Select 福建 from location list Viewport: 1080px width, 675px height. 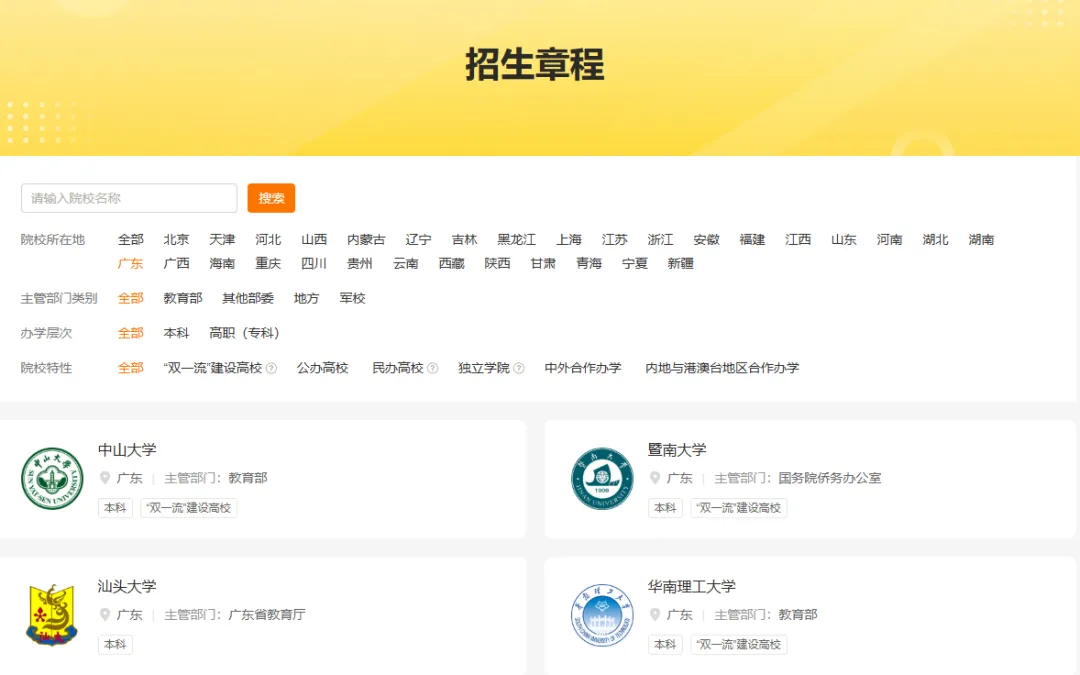(752, 240)
